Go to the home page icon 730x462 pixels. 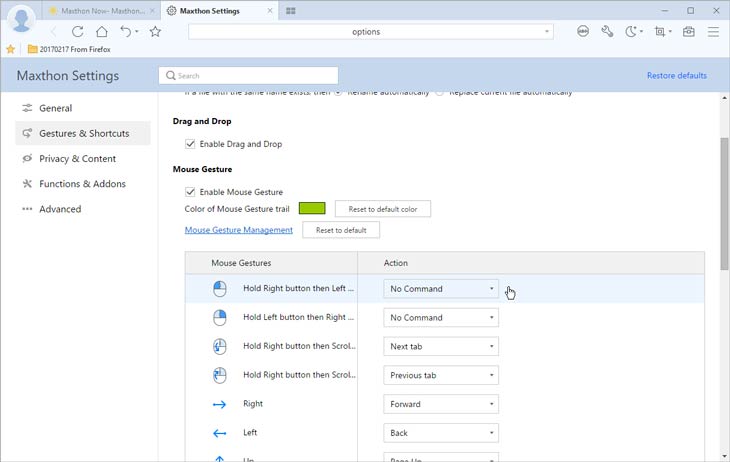coord(101,32)
